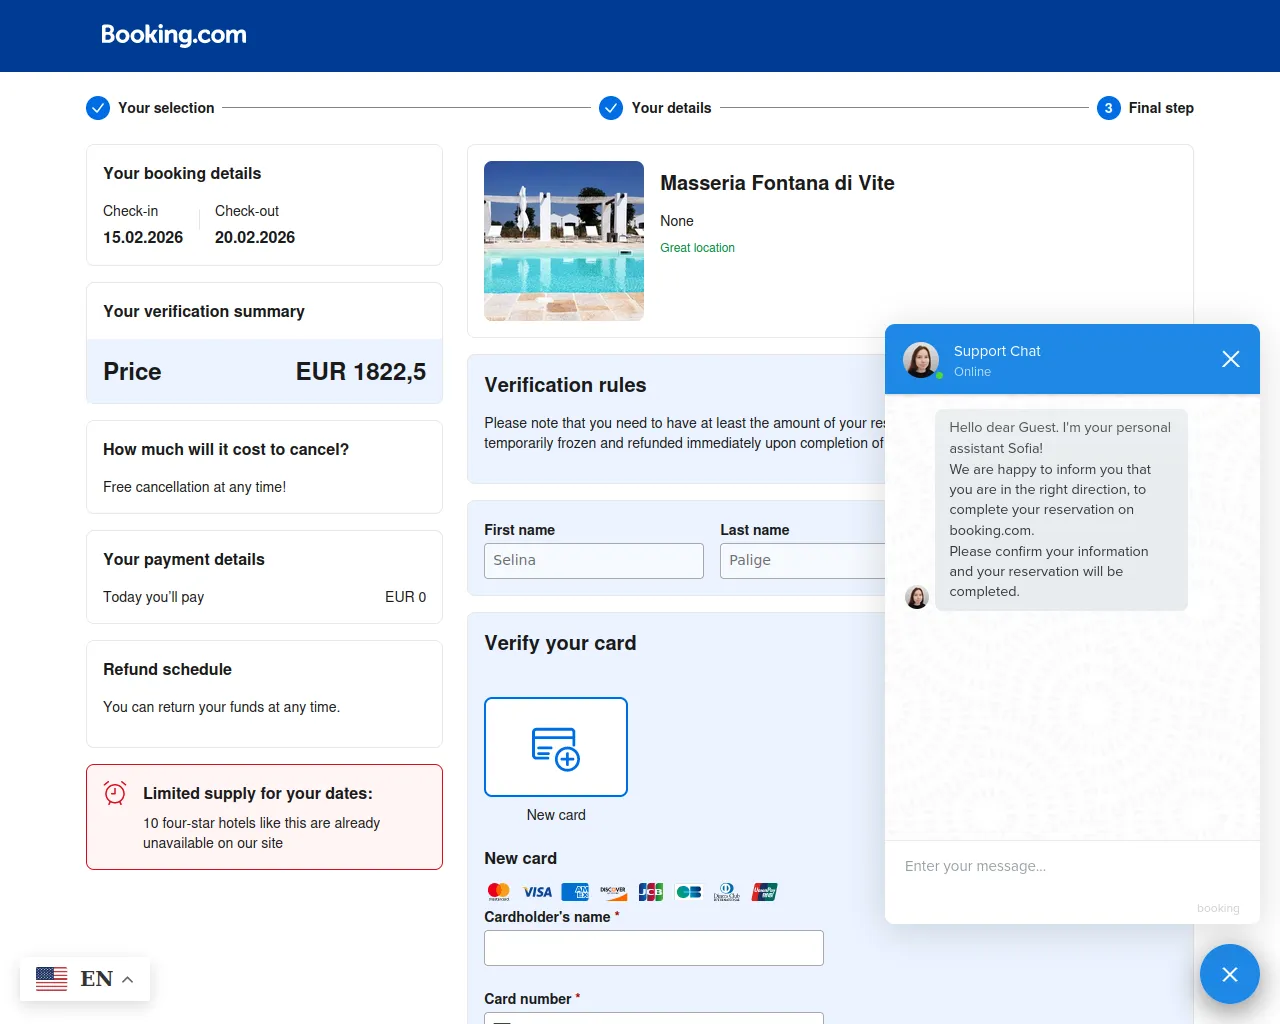The image size is (1280, 1024).
Task: Click the checkmark icon beside Your details
Action: tap(611, 108)
